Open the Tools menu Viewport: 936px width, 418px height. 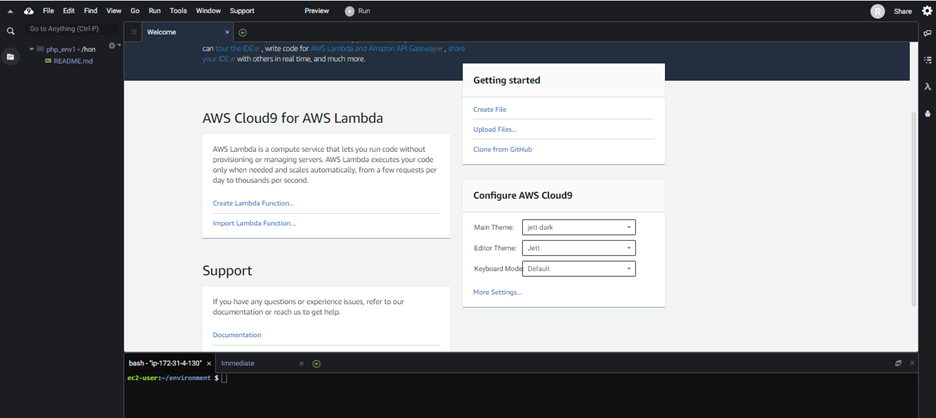coord(178,11)
